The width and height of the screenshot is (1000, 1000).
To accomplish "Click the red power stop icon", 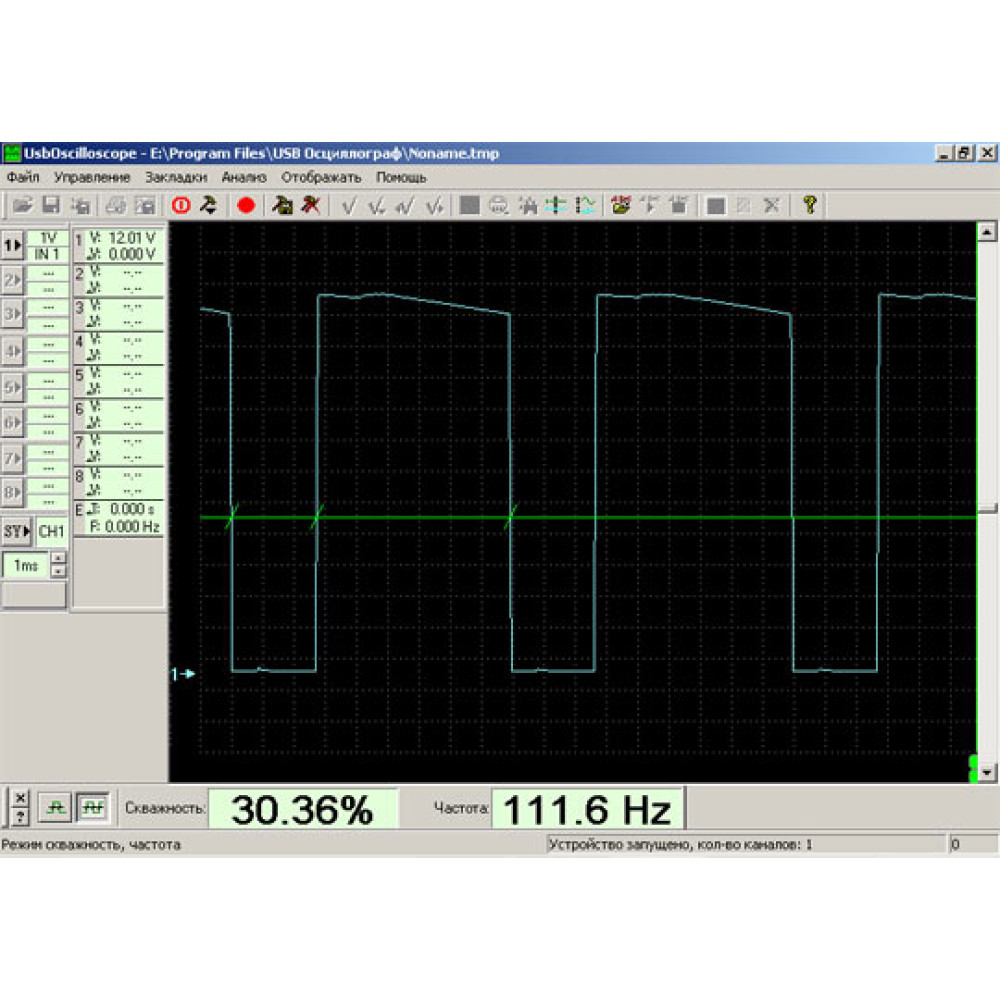I will point(181,205).
